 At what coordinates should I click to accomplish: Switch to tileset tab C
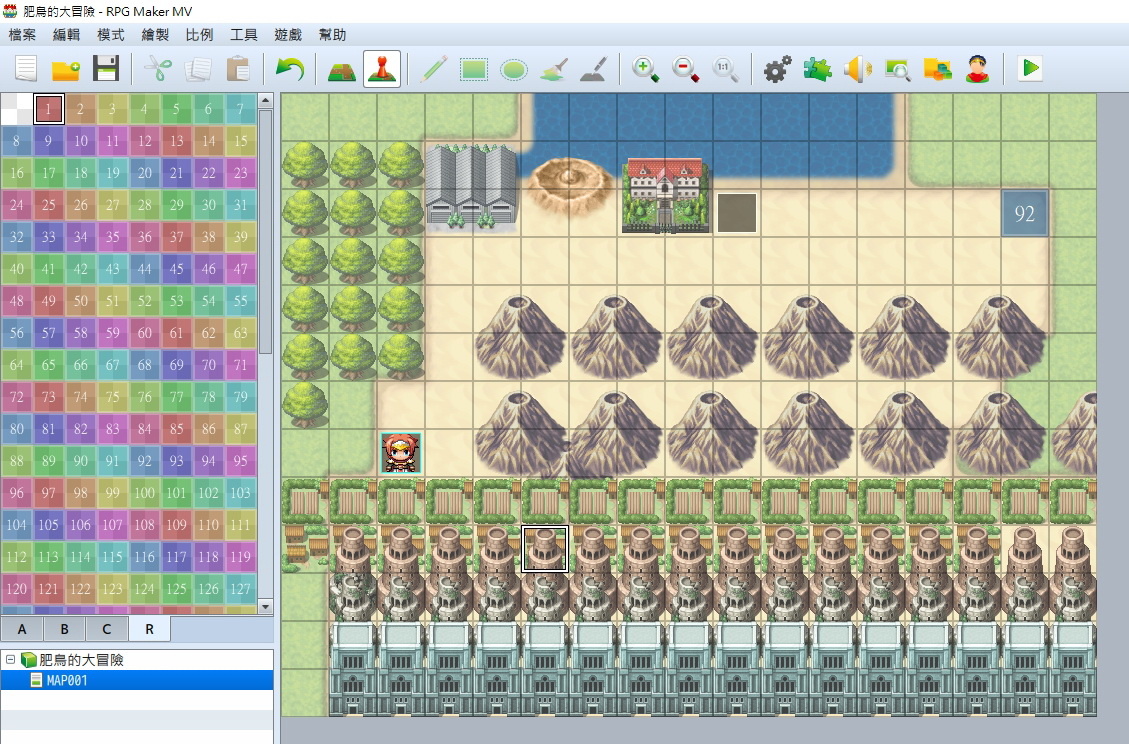(x=107, y=629)
